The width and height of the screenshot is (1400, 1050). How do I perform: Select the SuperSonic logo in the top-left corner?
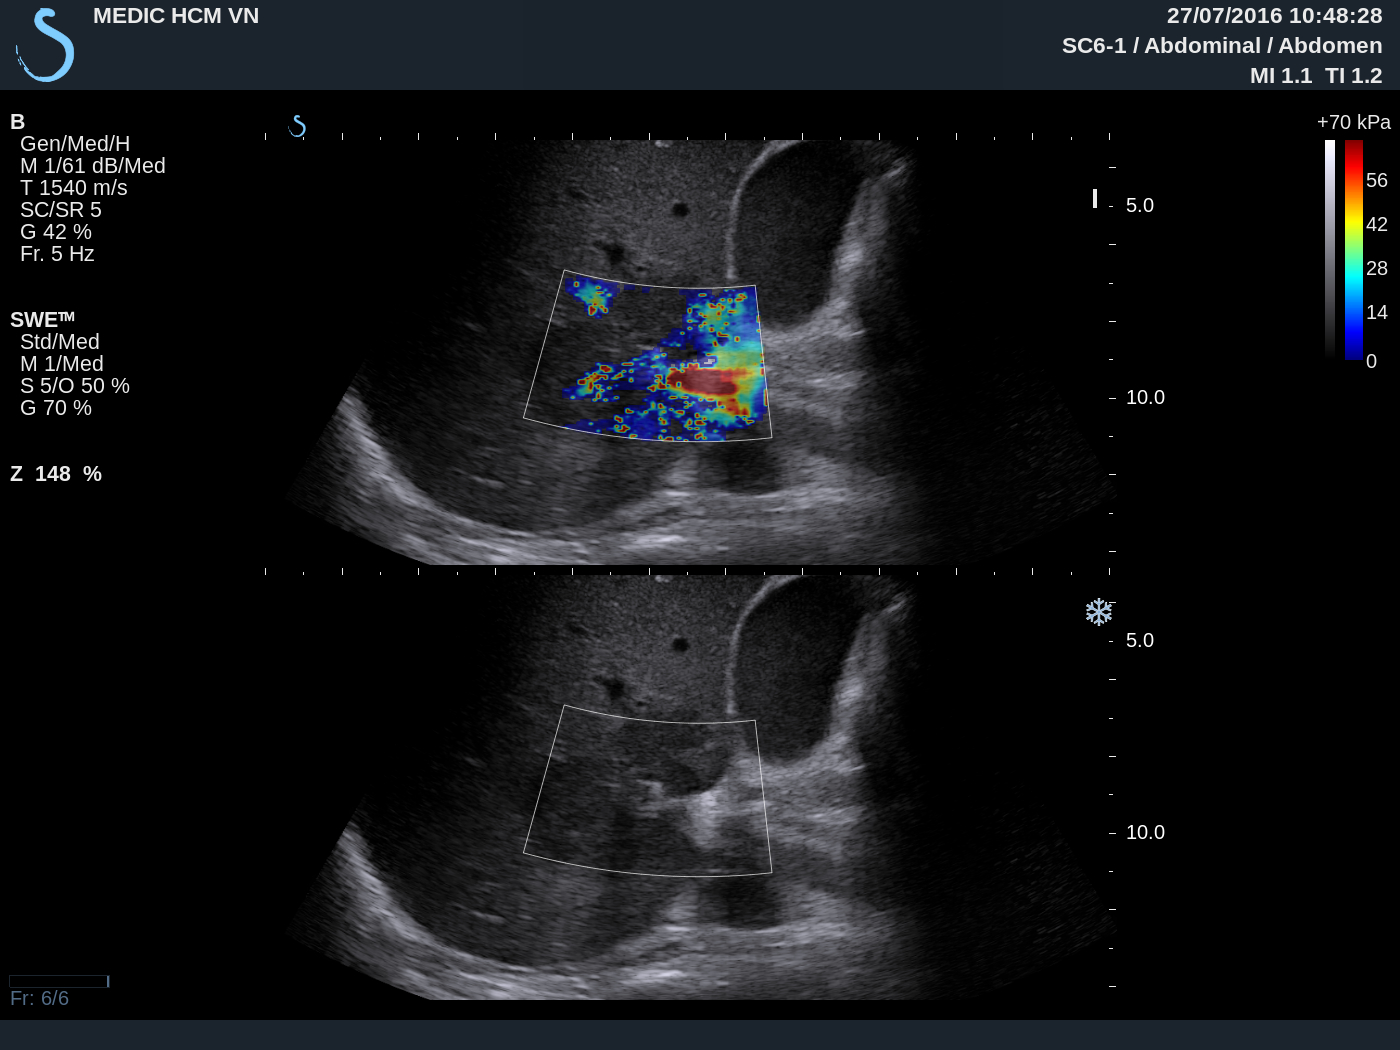tap(45, 44)
